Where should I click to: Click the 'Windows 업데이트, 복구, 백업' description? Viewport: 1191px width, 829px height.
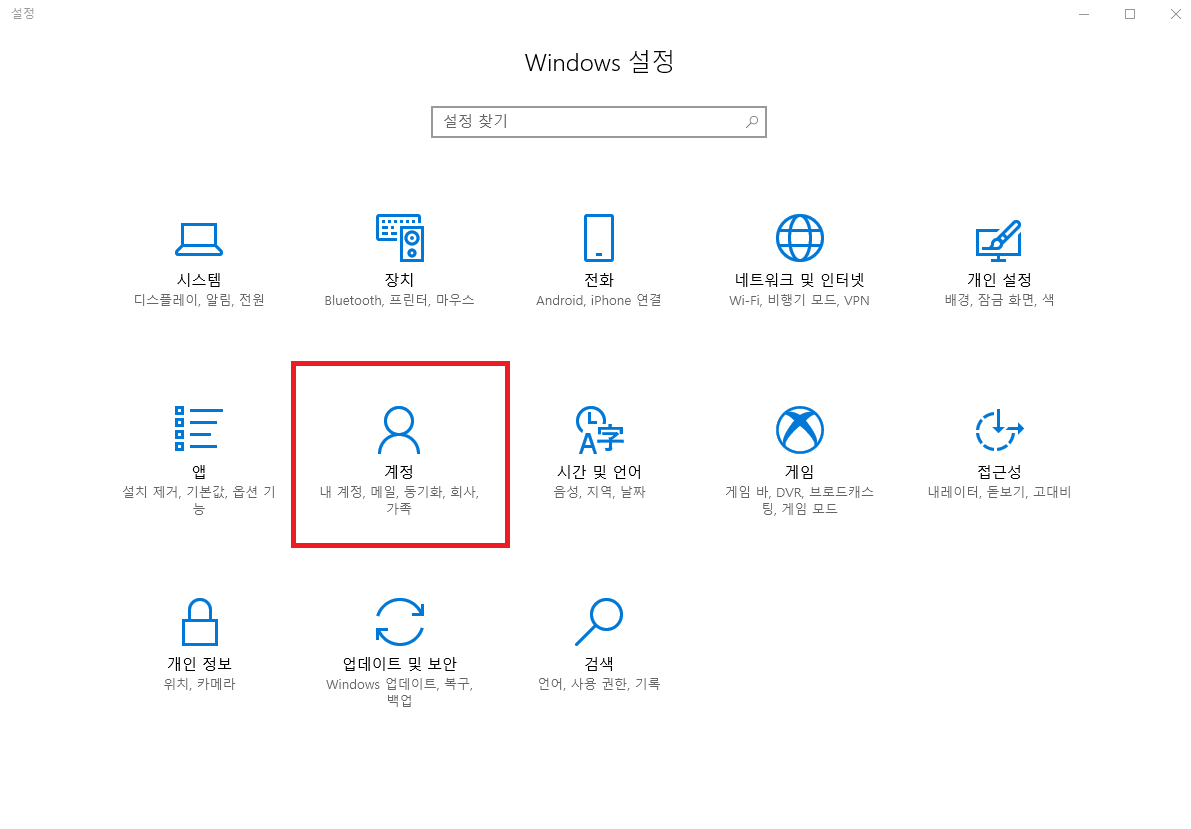tap(400, 692)
